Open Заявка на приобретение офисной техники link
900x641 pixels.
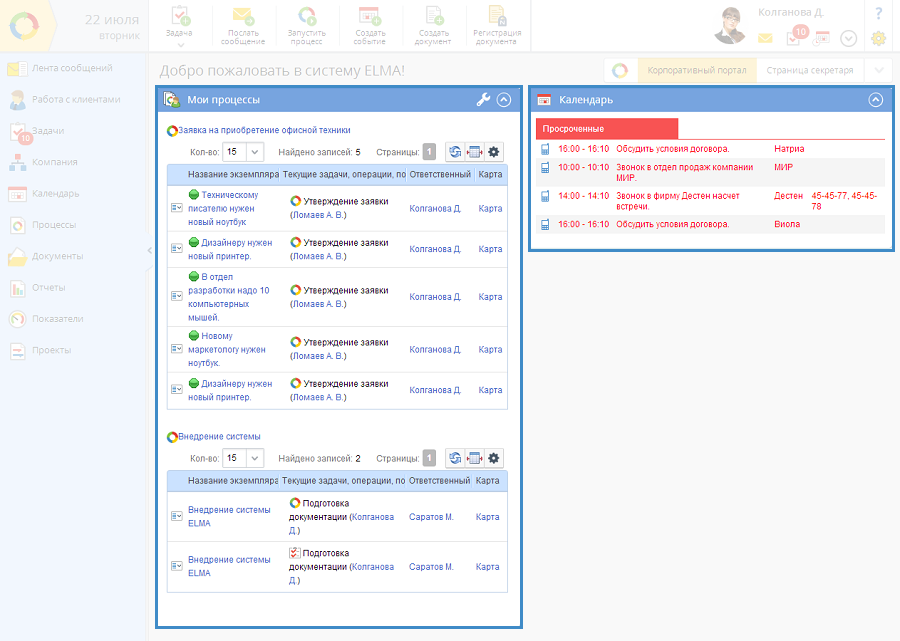(x=264, y=130)
